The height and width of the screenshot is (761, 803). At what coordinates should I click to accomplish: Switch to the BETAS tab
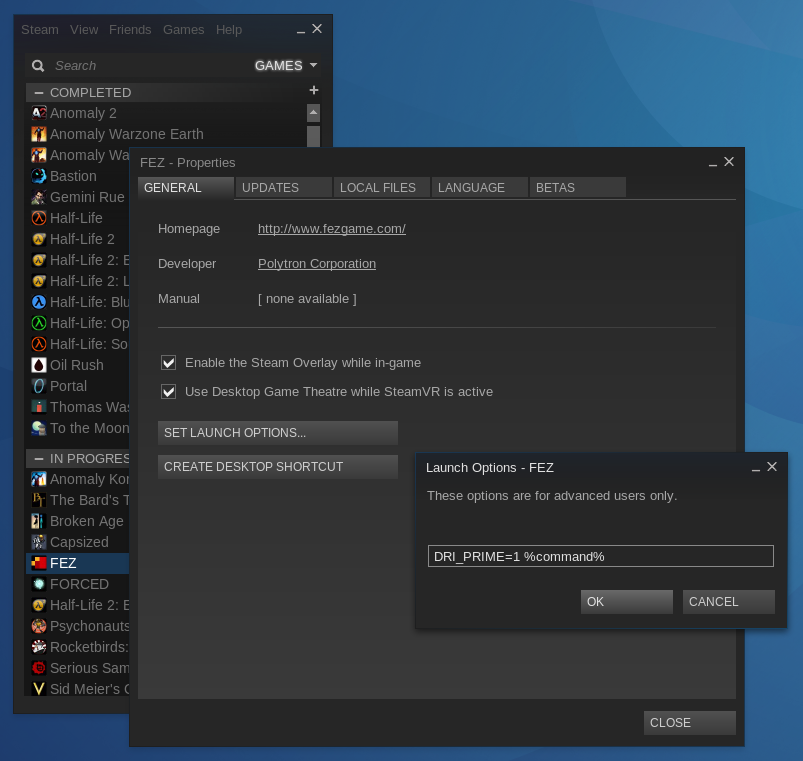pyautogui.click(x=577, y=187)
